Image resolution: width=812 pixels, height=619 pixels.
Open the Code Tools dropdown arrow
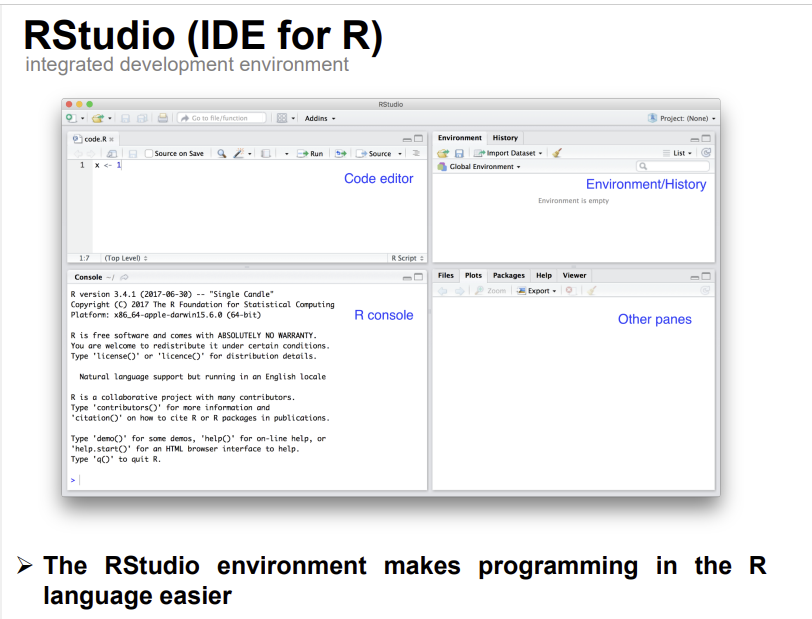[x=250, y=154]
